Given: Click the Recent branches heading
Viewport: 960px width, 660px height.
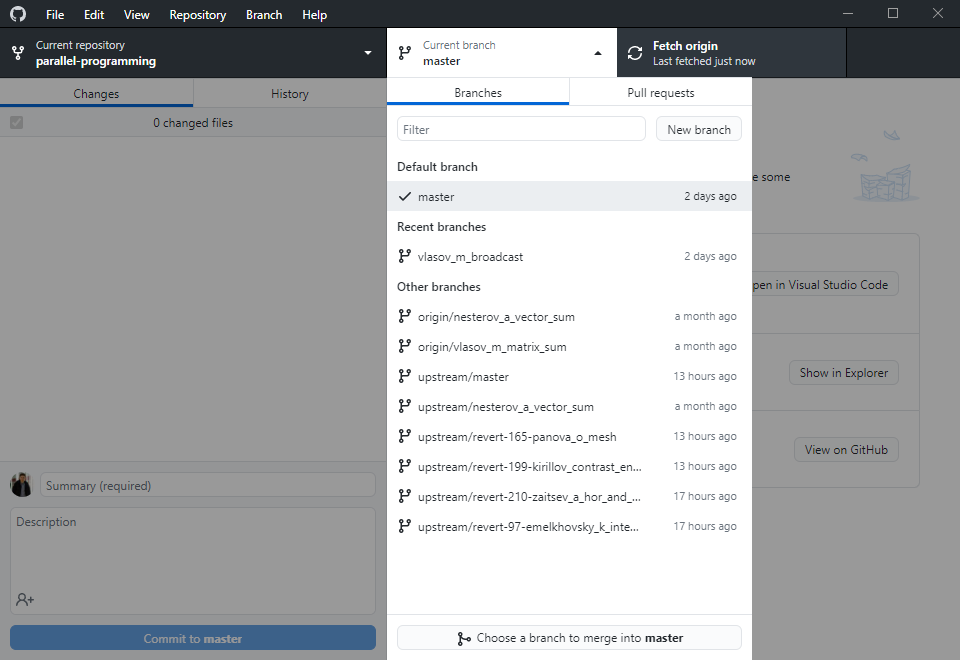Looking at the screenshot, I should (x=441, y=227).
